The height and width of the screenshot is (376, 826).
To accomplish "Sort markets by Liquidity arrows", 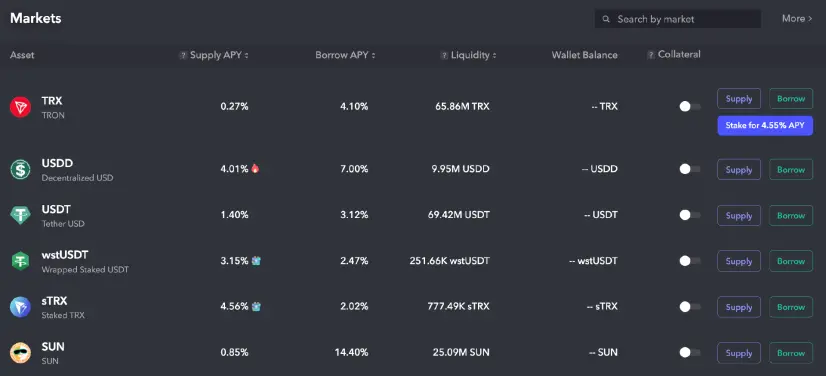I will pos(494,55).
